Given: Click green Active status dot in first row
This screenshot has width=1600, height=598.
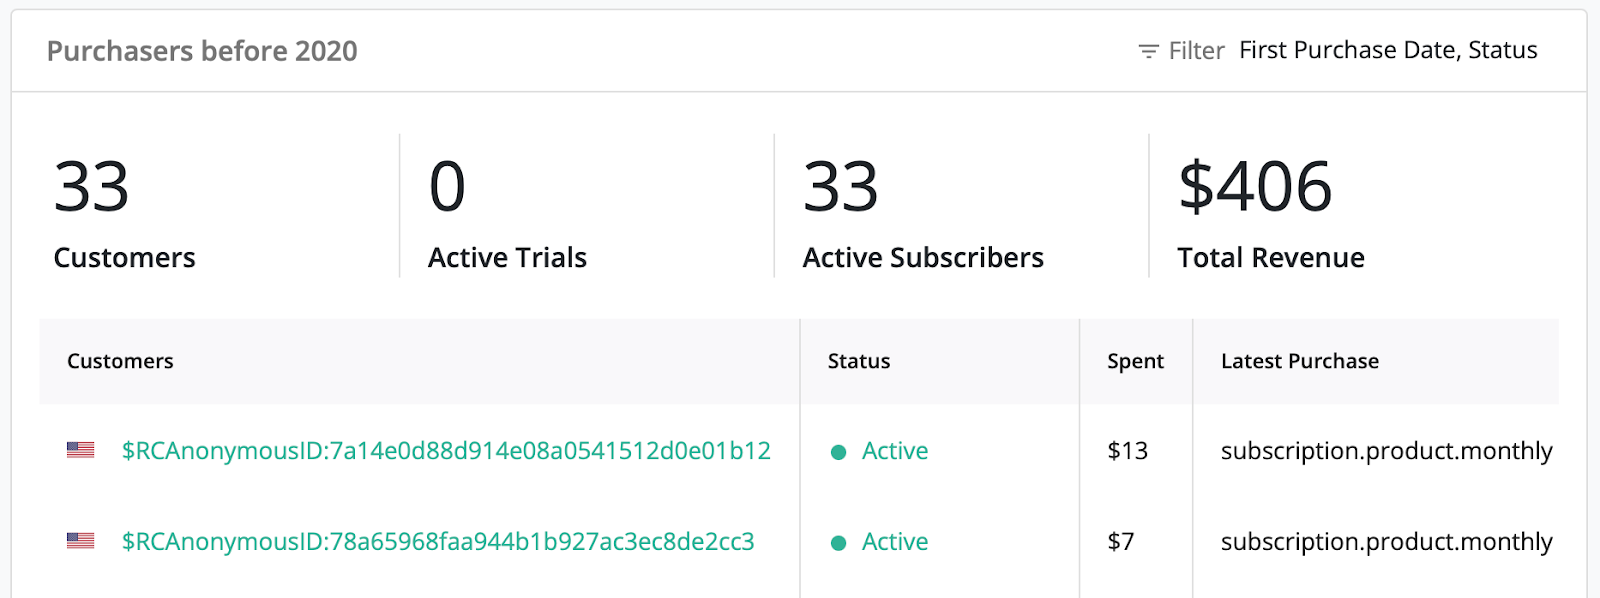Looking at the screenshot, I should point(839,452).
